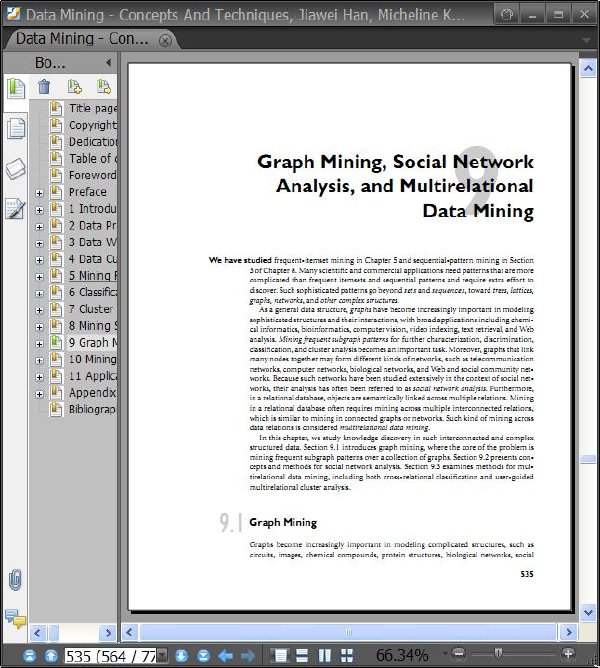Expand the 4 Data Cube bookmark node

[x=39, y=260]
